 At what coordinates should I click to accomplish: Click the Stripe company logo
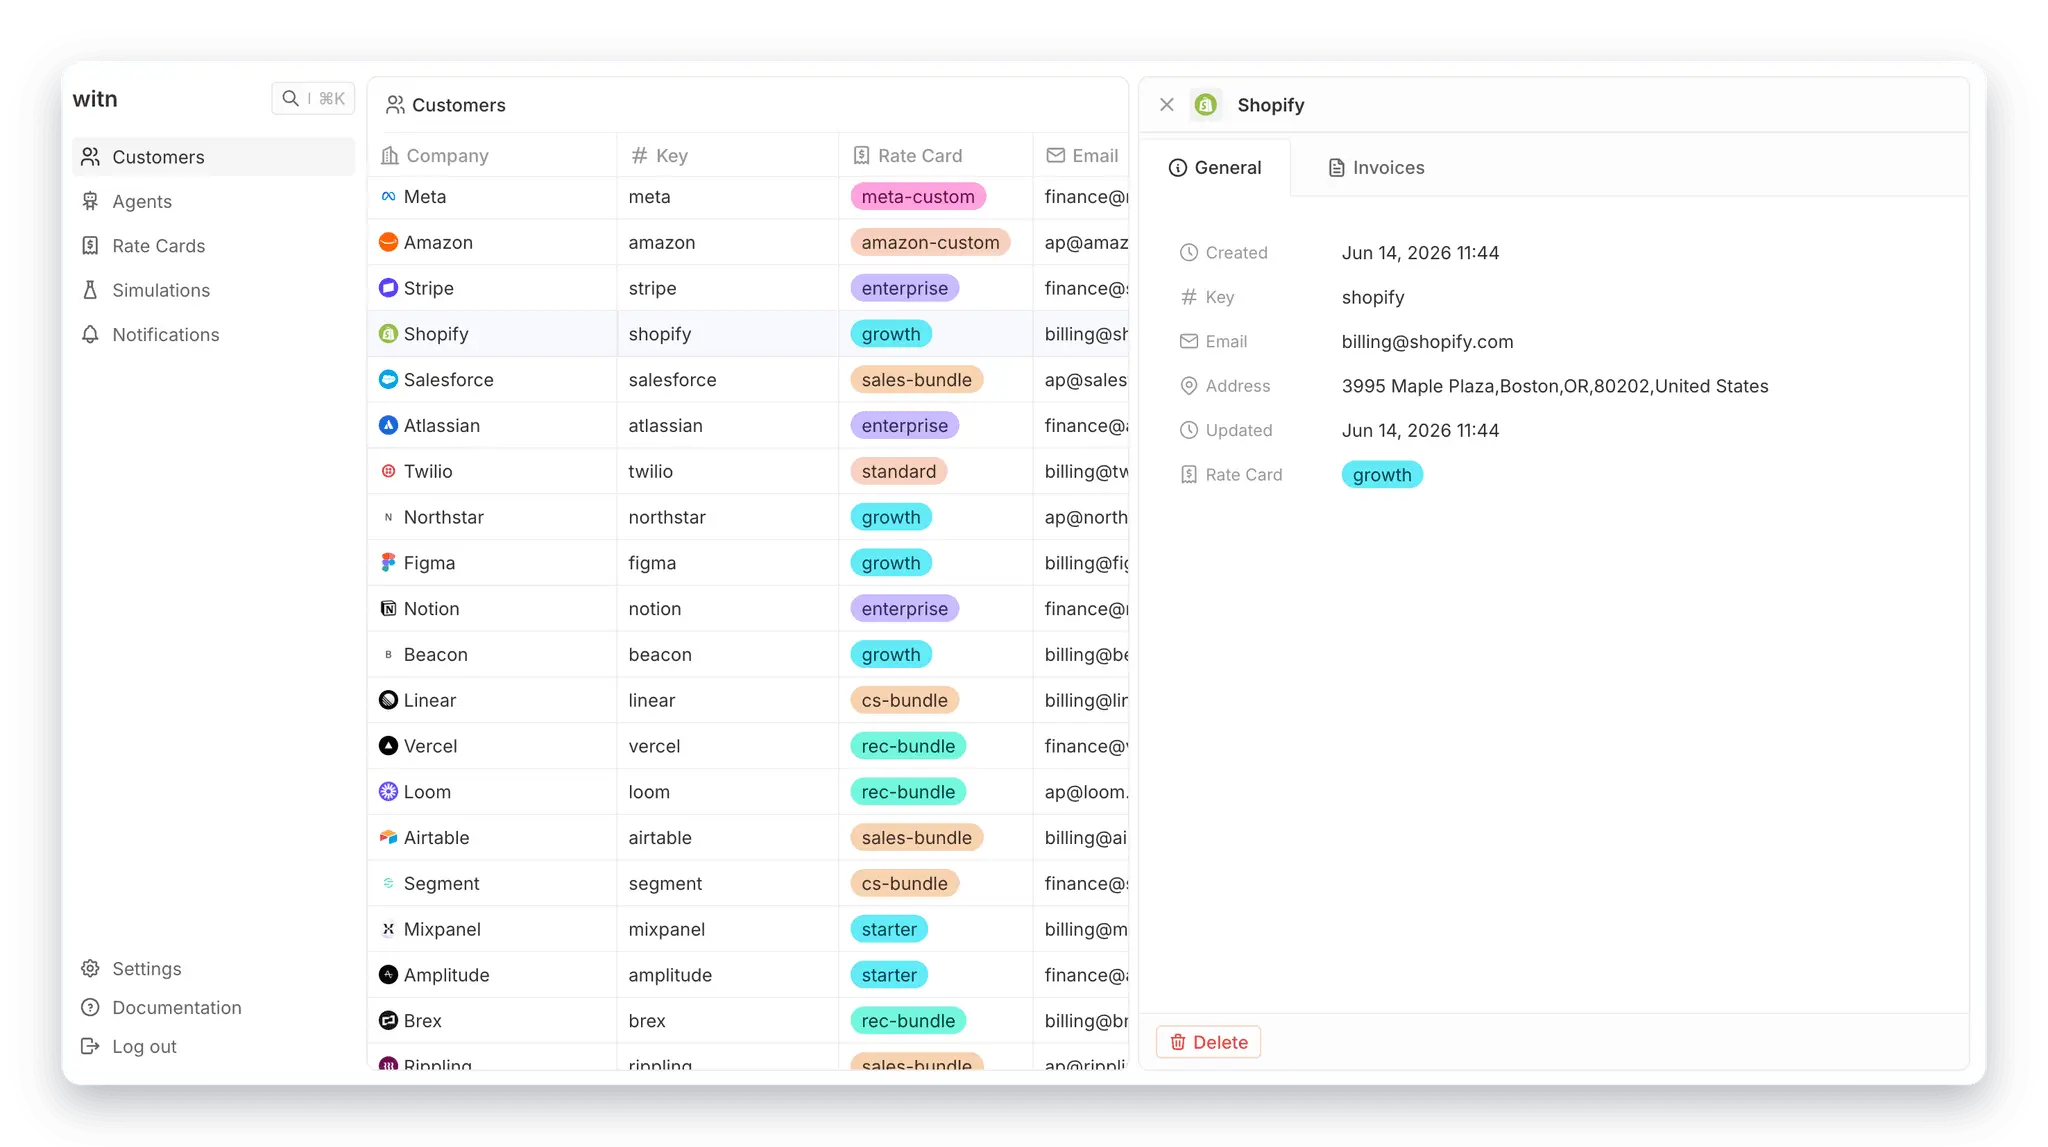click(x=388, y=288)
